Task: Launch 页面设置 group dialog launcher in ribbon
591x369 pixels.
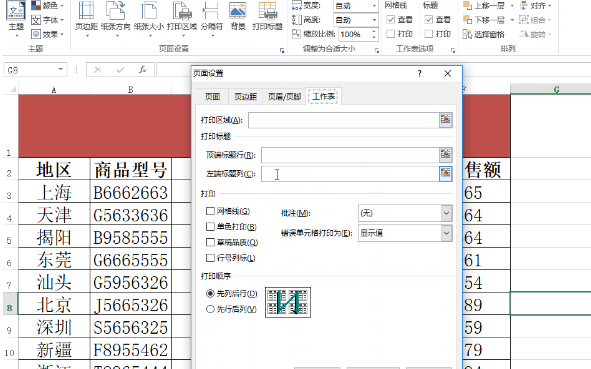Action: click(282, 50)
